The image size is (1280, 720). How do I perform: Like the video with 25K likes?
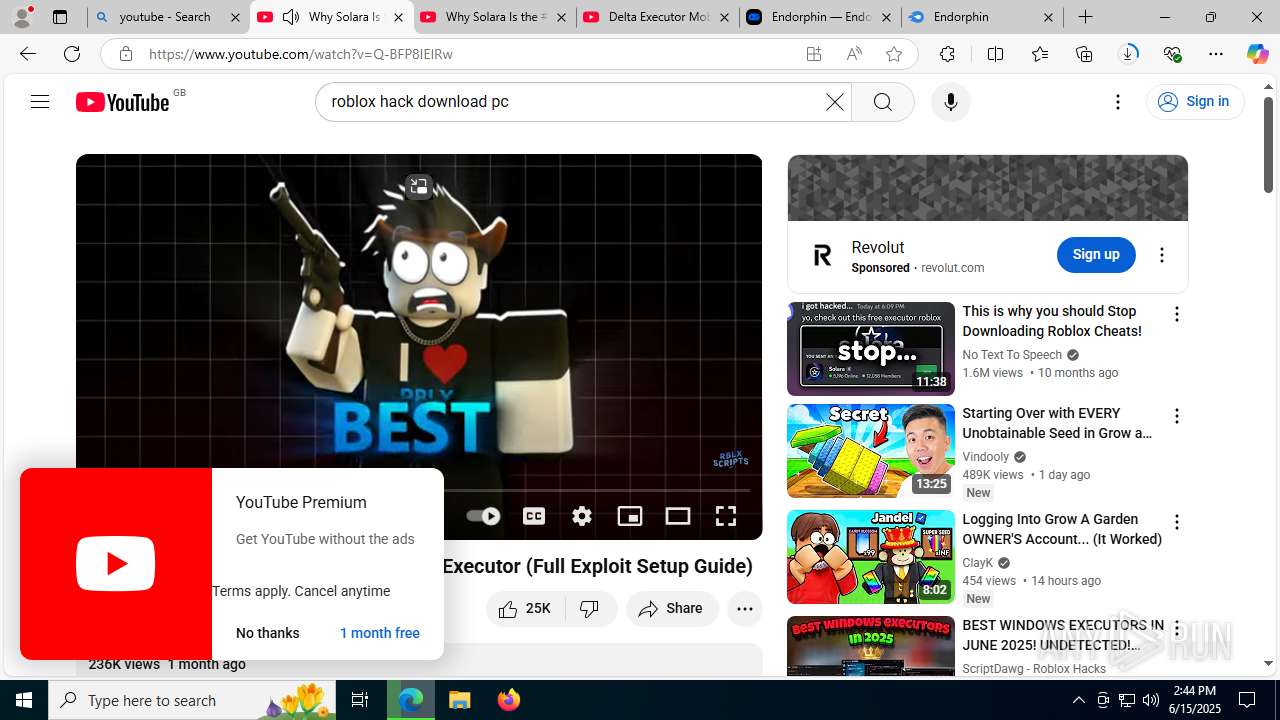point(525,608)
